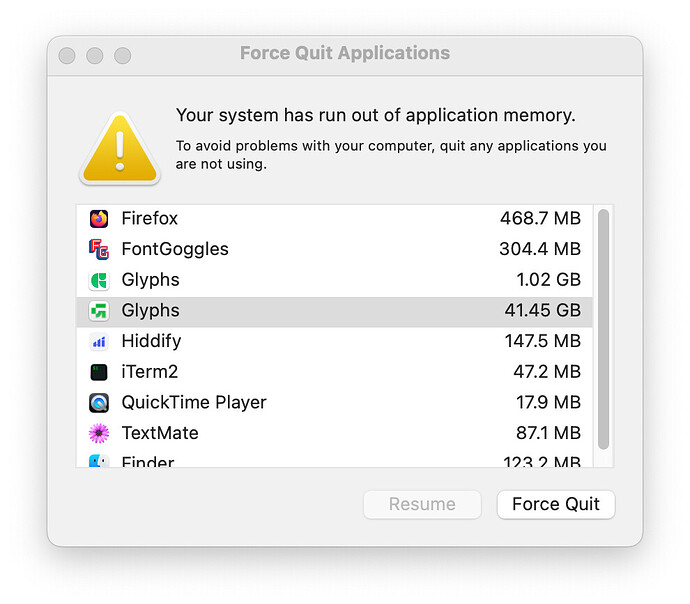The height and width of the screenshot is (604, 690).
Task: Select the Hiddify entry by name
Action: 151,341
